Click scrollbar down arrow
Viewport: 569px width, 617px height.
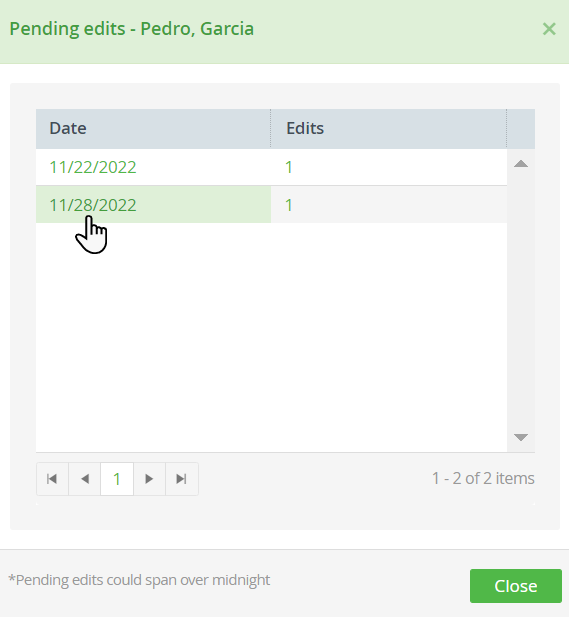click(x=521, y=437)
